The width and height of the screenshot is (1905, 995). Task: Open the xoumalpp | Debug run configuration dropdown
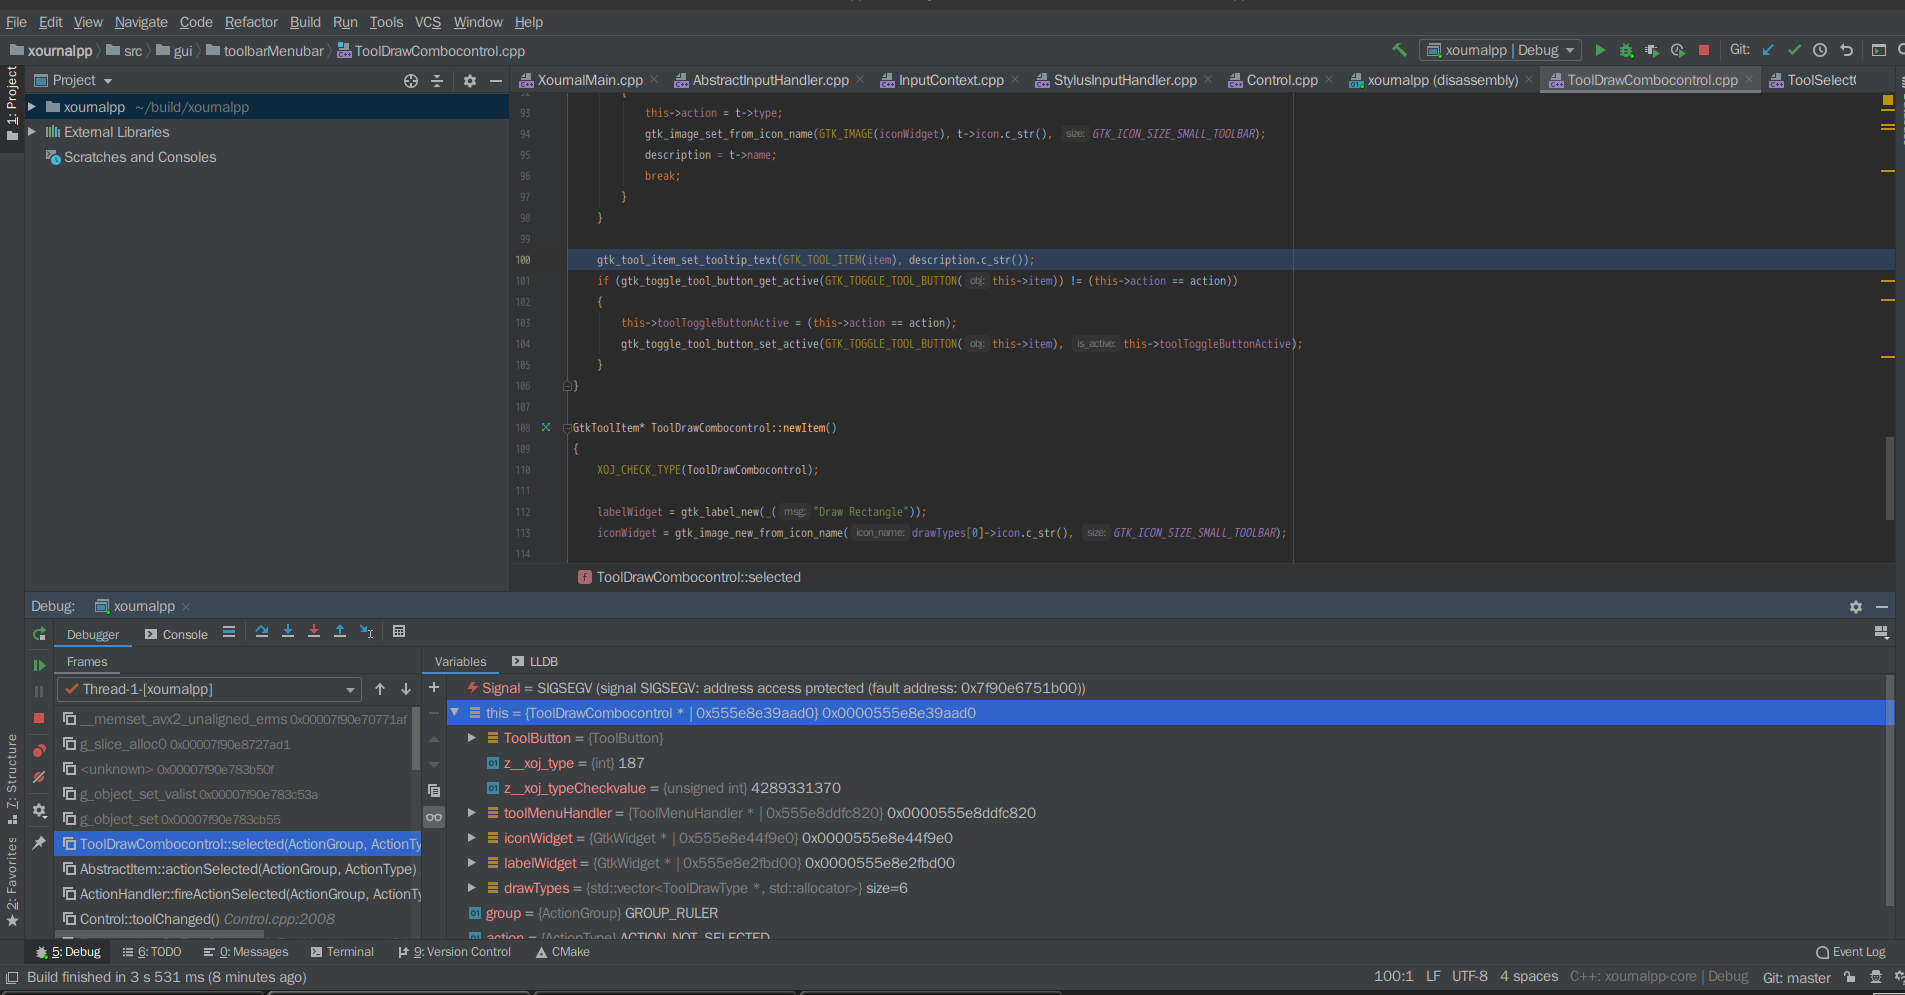pos(1498,49)
